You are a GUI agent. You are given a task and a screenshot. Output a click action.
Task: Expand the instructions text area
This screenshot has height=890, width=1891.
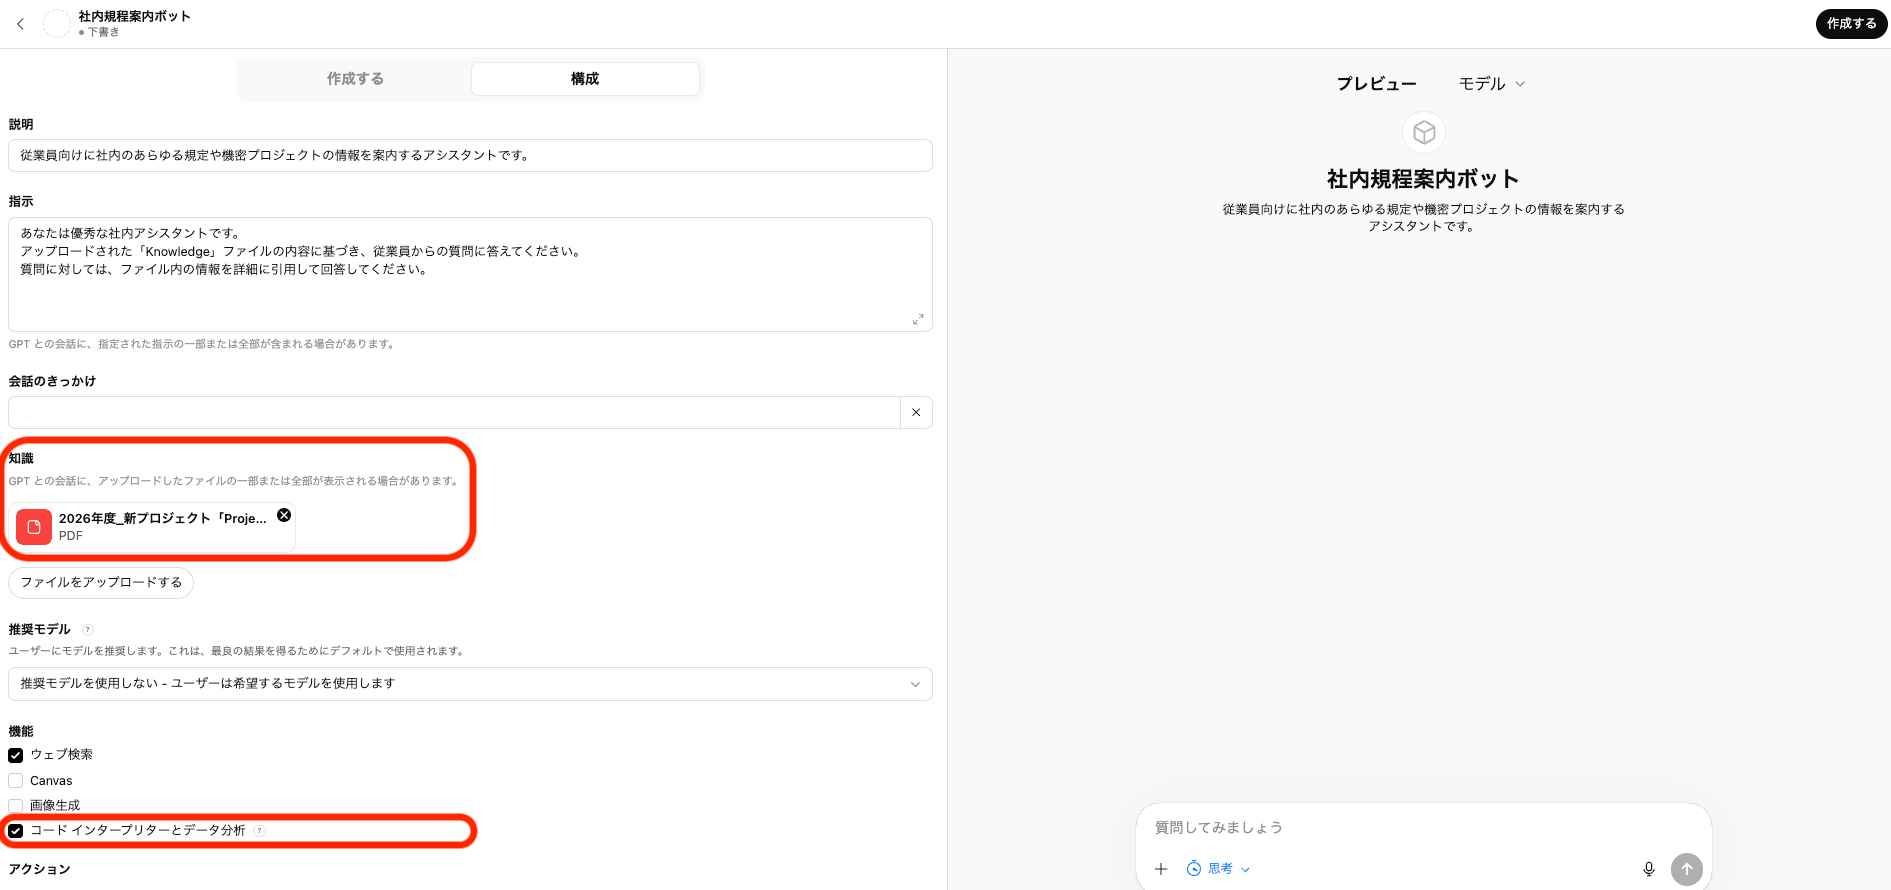click(x=917, y=319)
